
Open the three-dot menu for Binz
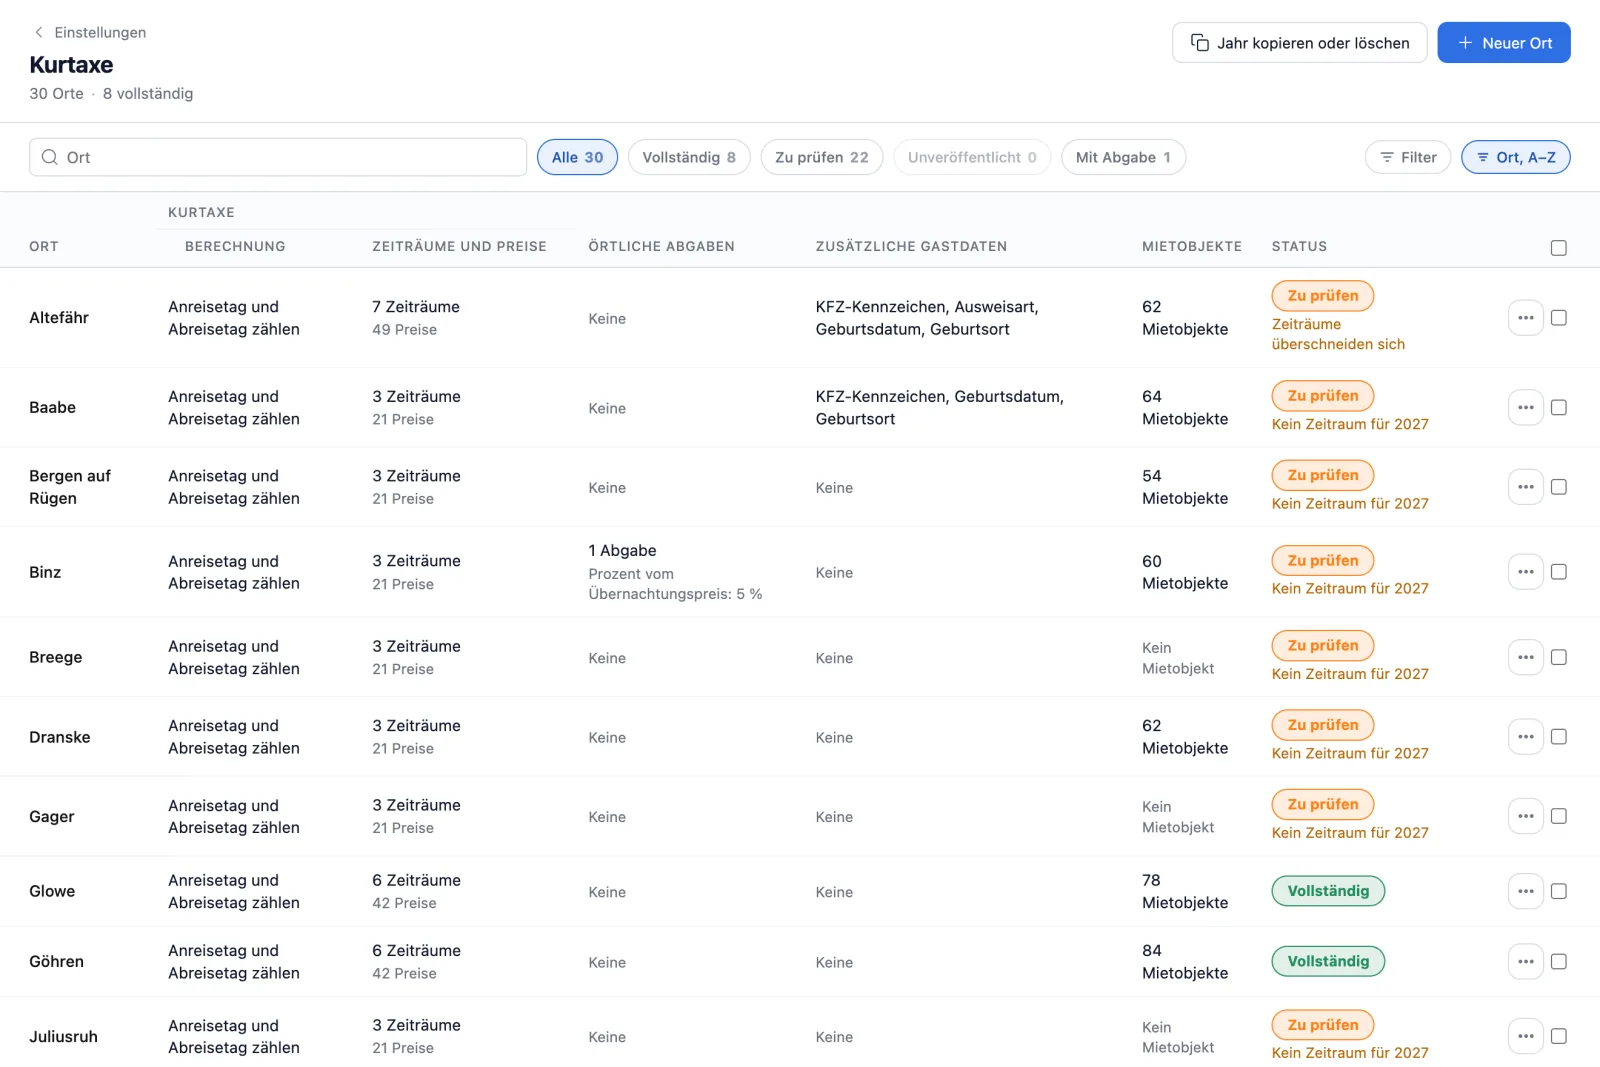[1525, 572]
